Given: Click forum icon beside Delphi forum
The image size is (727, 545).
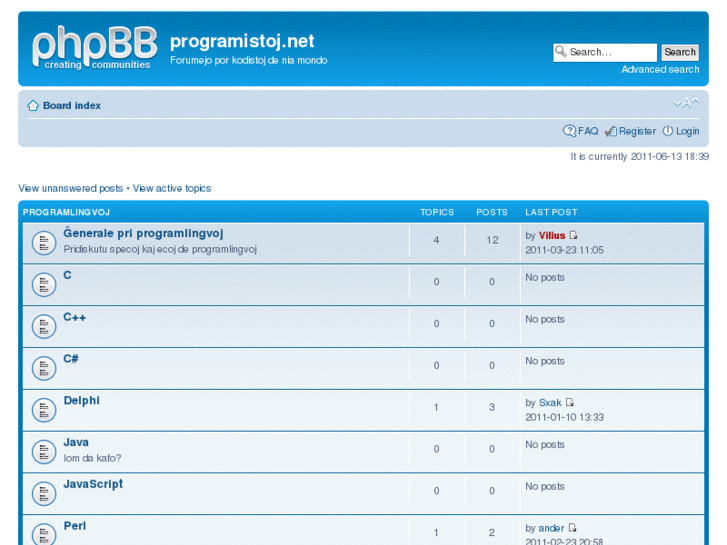Looking at the screenshot, I should click(x=44, y=410).
